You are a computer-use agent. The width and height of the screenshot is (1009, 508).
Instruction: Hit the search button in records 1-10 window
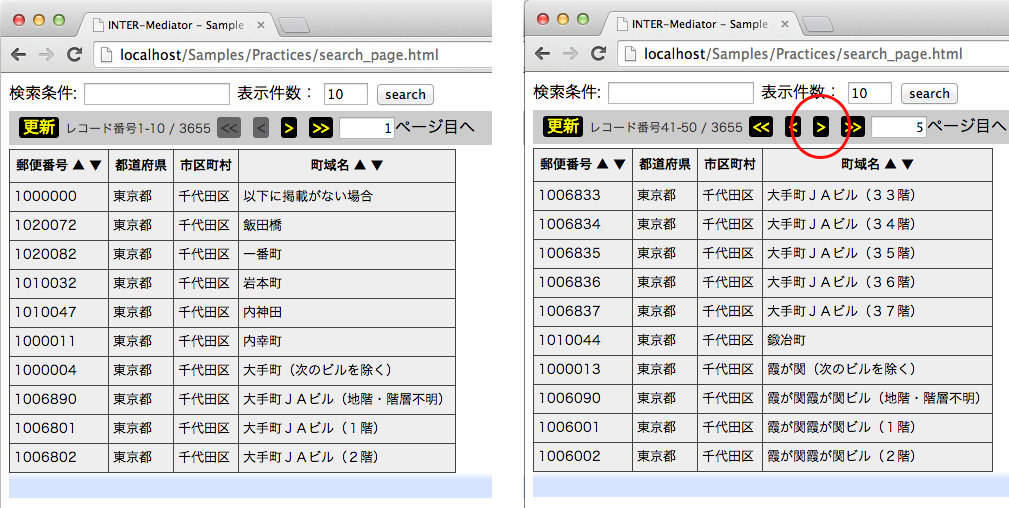click(x=405, y=95)
